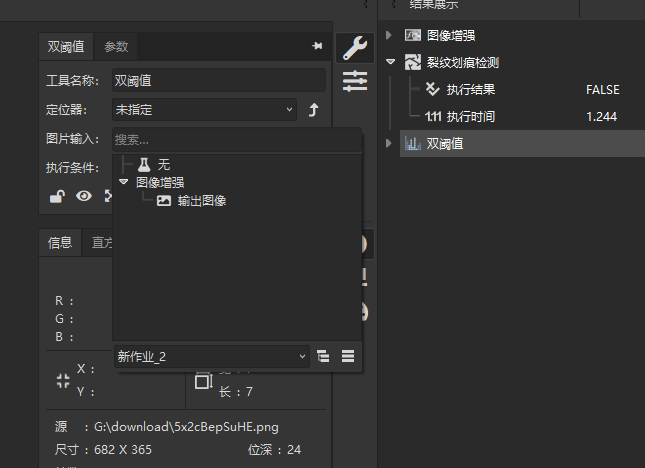Switch to the 参数 tab
645x468 pixels.
click(x=117, y=47)
